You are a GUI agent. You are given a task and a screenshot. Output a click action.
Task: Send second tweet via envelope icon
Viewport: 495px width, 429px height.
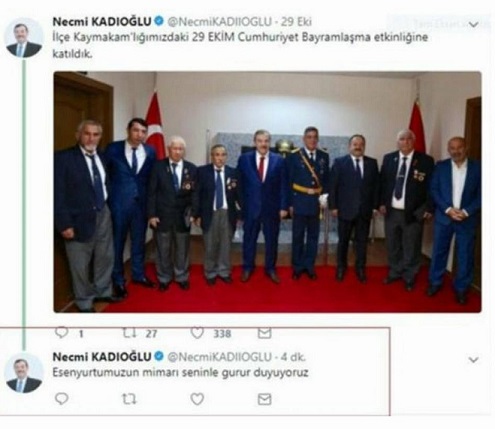[x=264, y=399]
